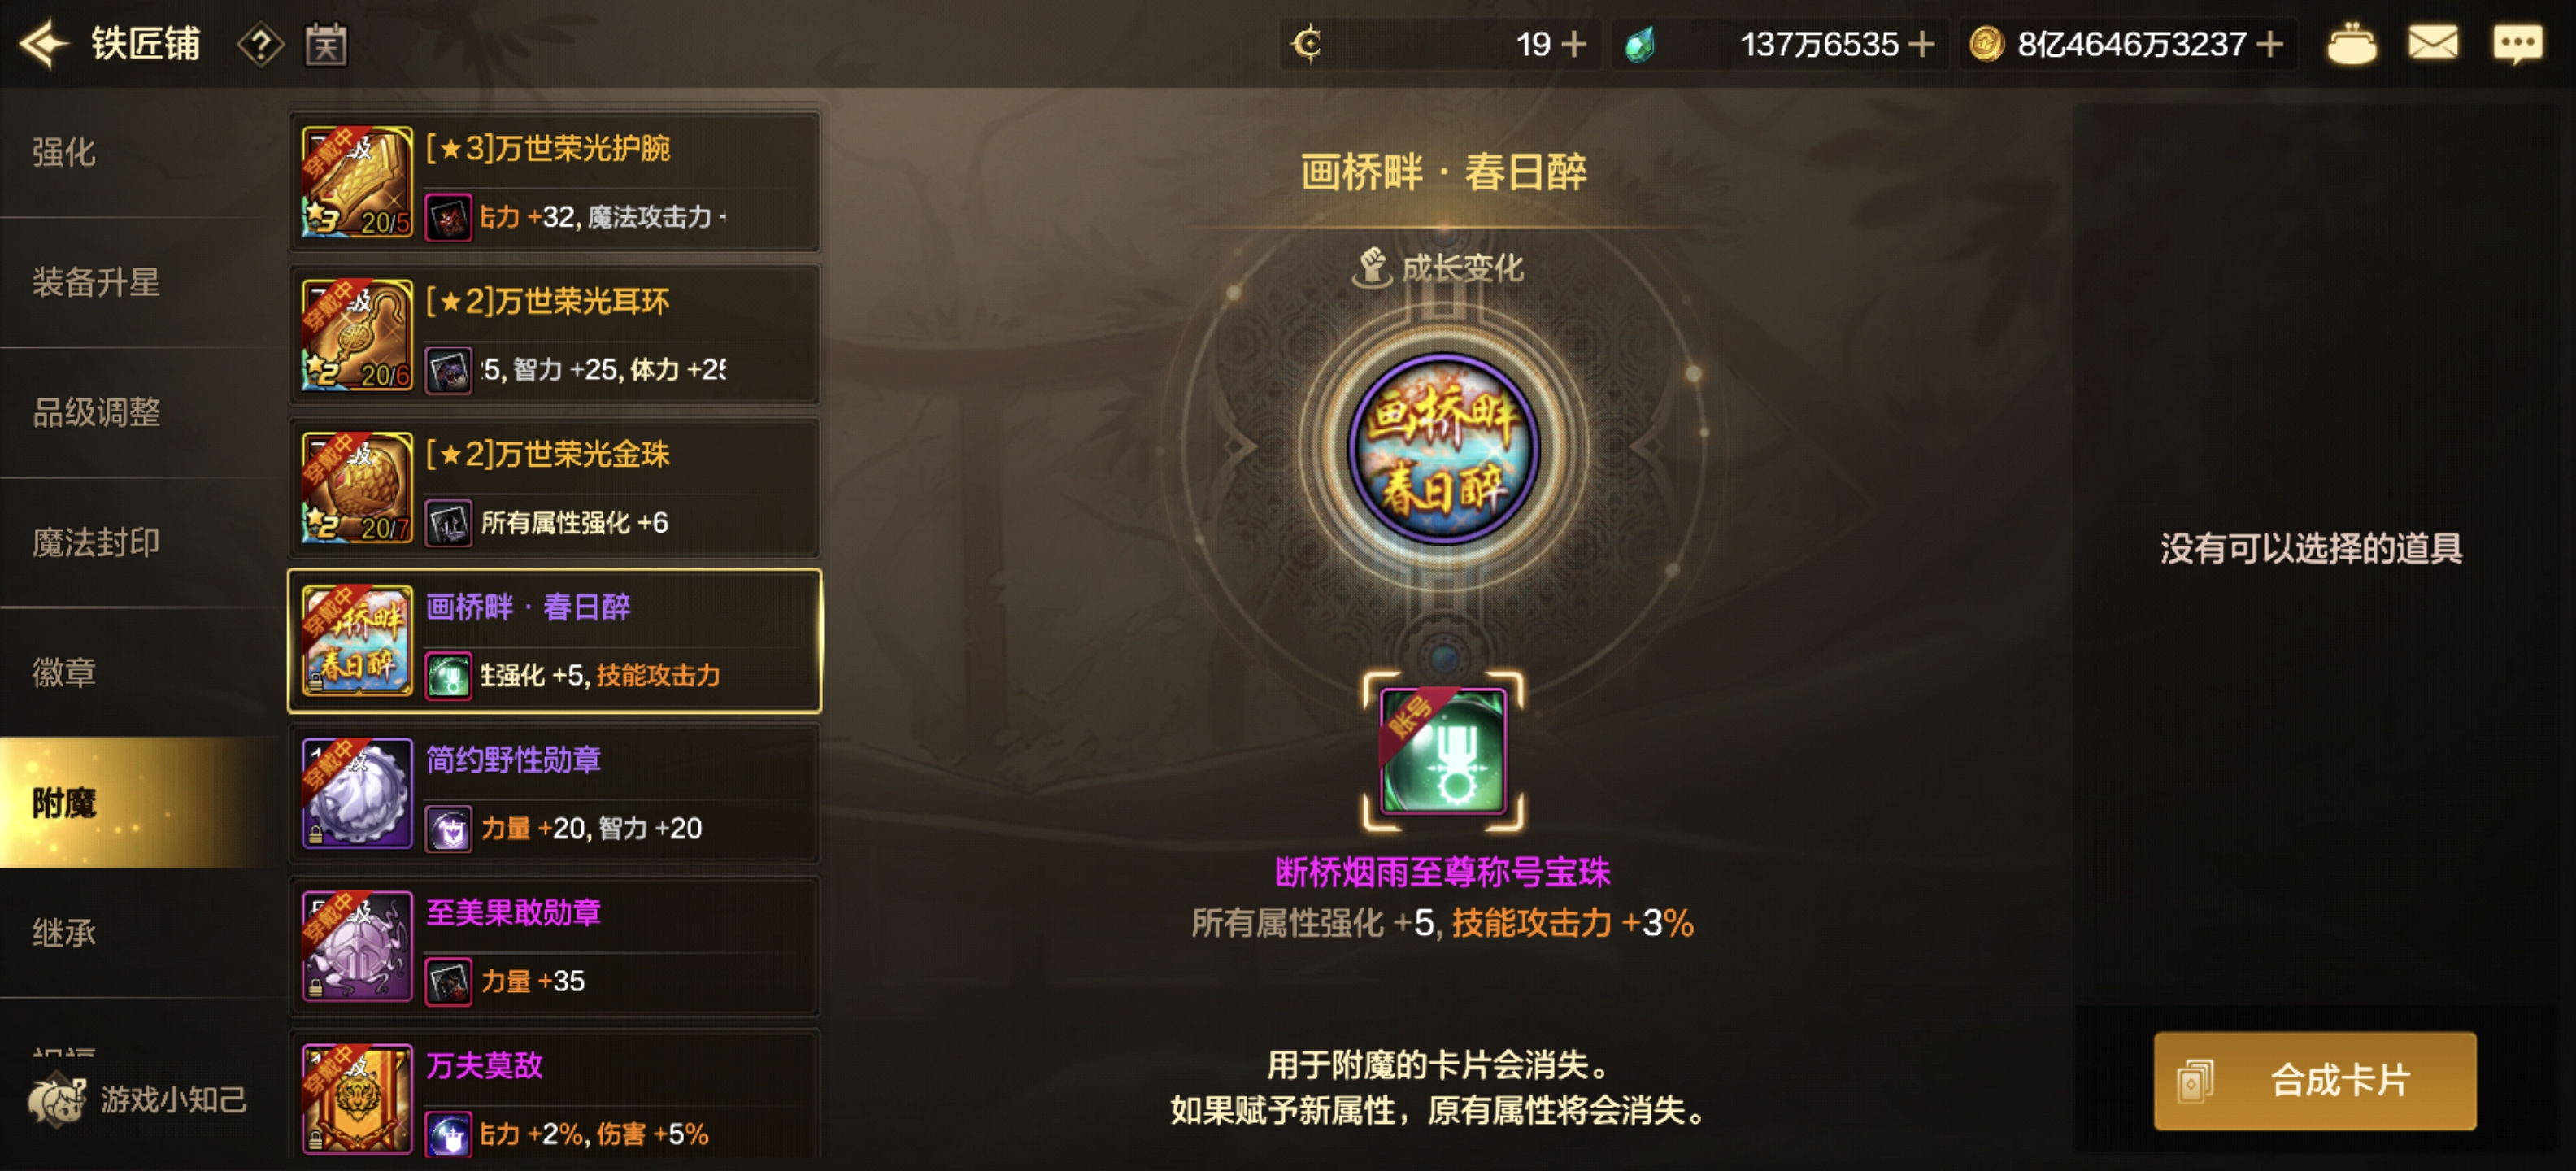The height and width of the screenshot is (1171, 2576).
Task: Click the 画桥畔春日醉 title emblem in center
Action: [1443, 447]
